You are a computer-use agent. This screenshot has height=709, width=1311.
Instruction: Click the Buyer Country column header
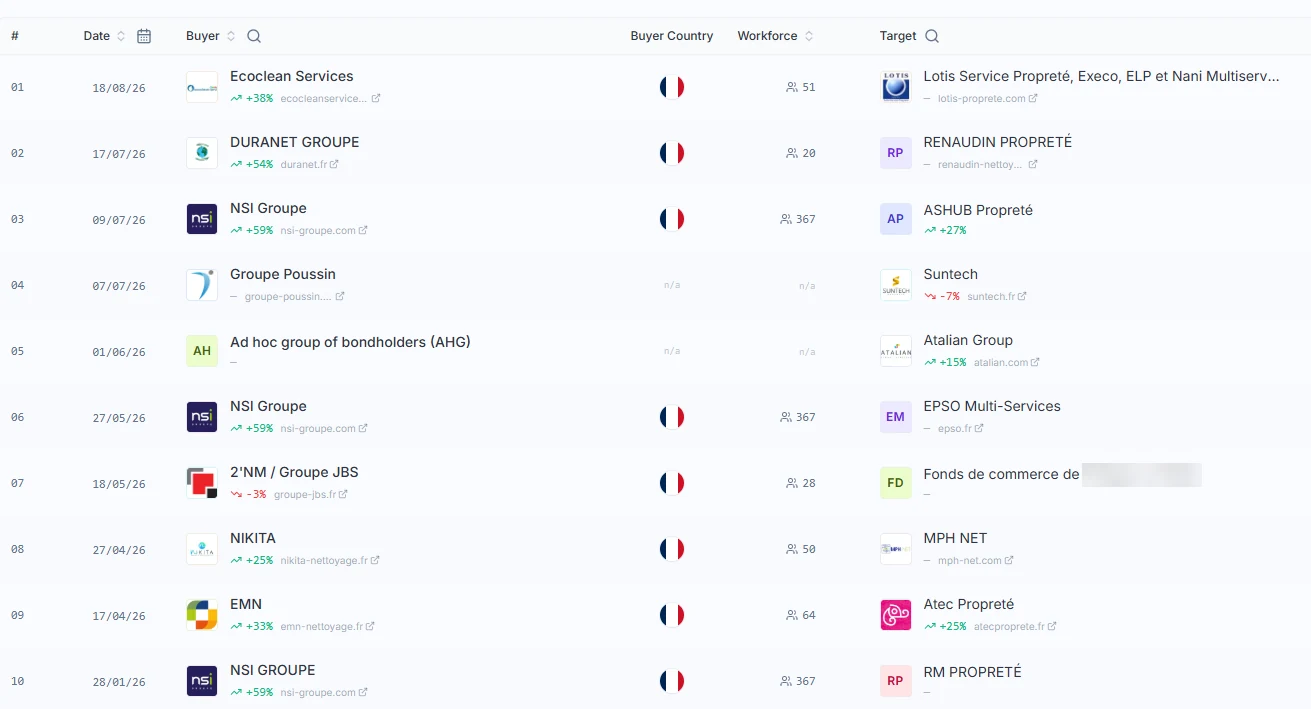point(672,36)
